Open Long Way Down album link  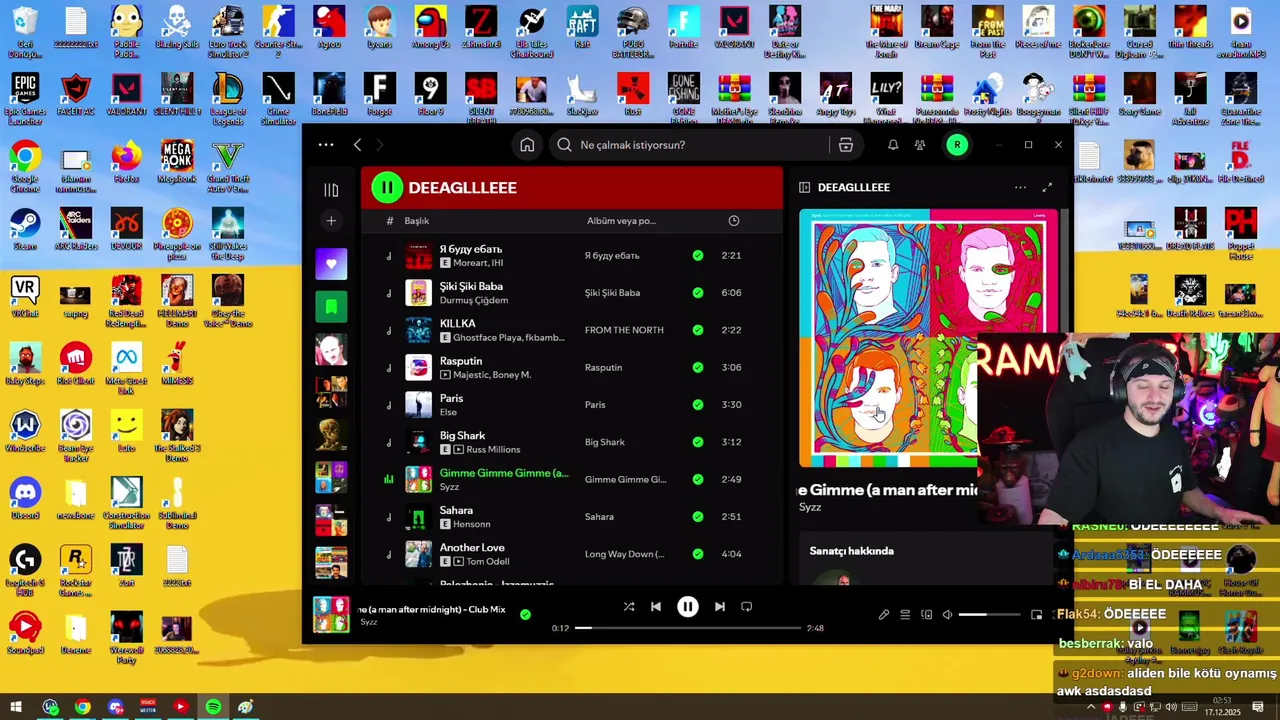[x=625, y=554]
